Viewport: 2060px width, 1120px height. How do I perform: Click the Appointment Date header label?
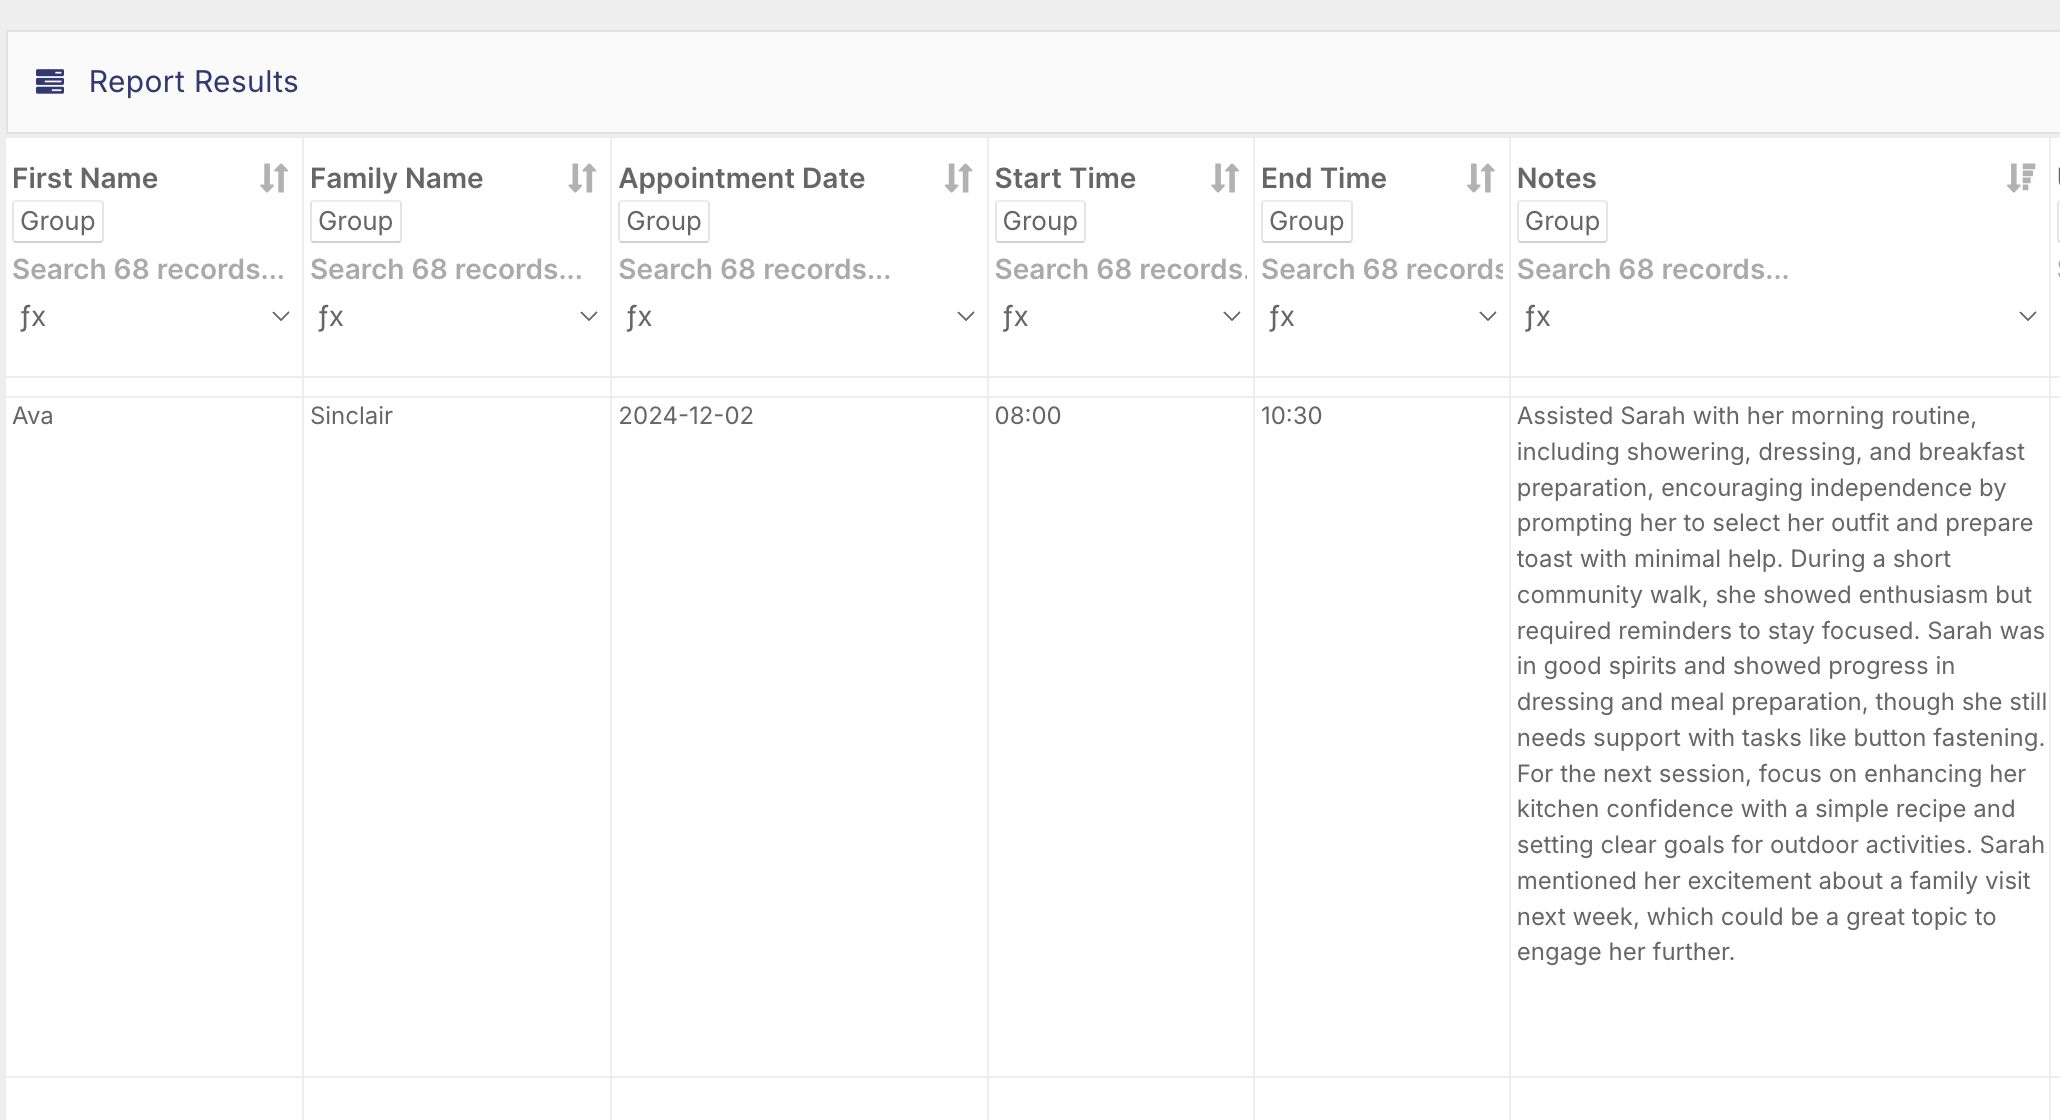pos(742,178)
